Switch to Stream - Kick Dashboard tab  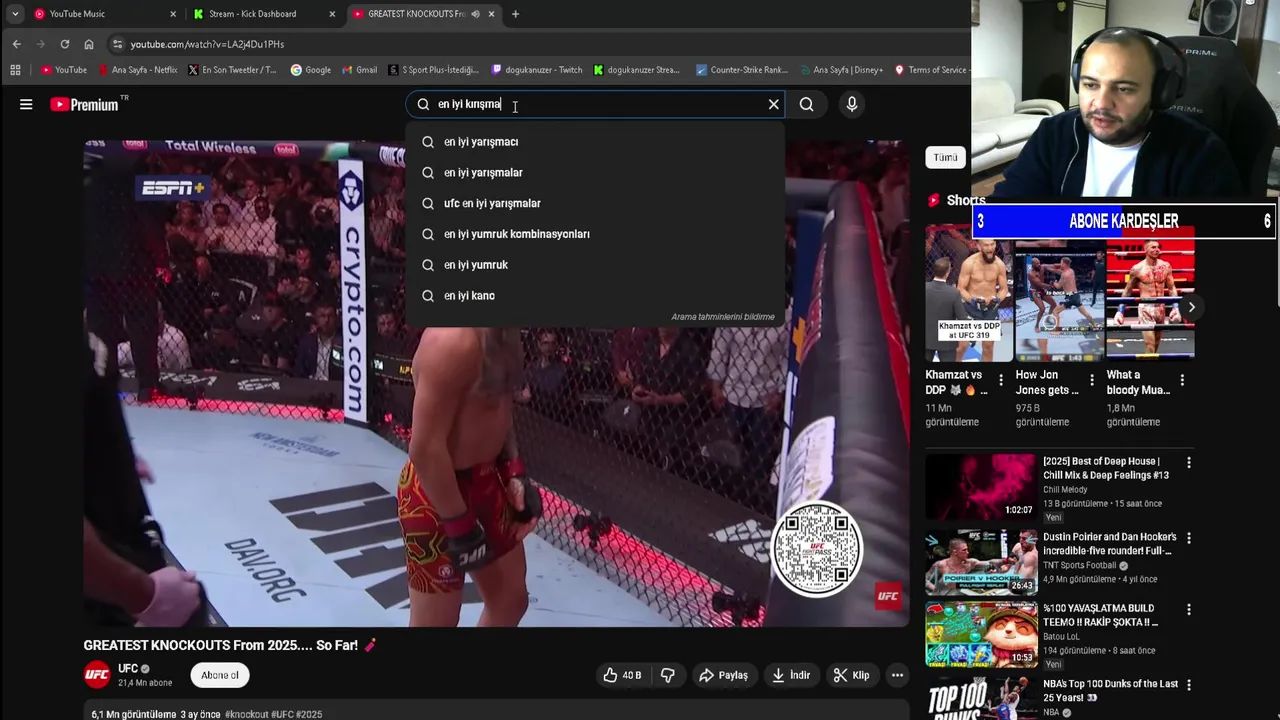265,14
